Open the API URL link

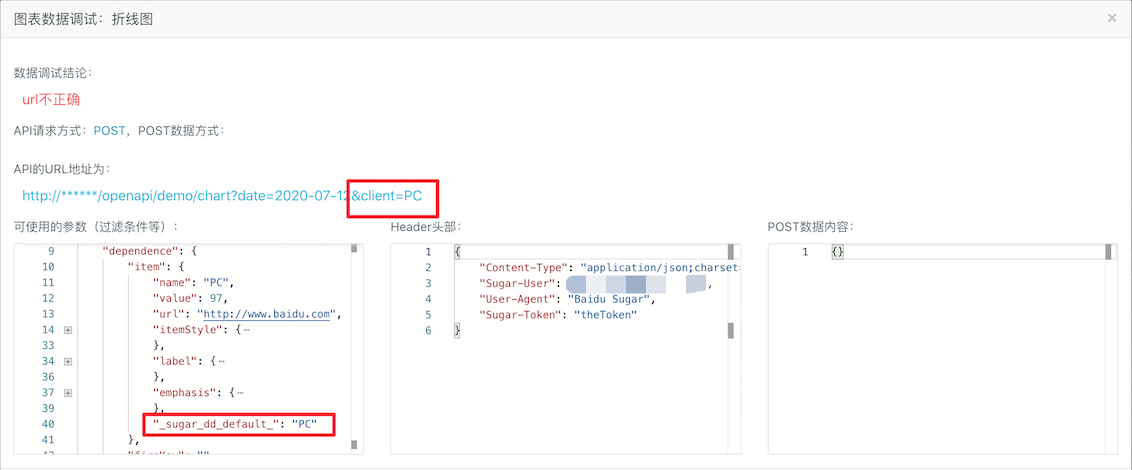(222, 196)
